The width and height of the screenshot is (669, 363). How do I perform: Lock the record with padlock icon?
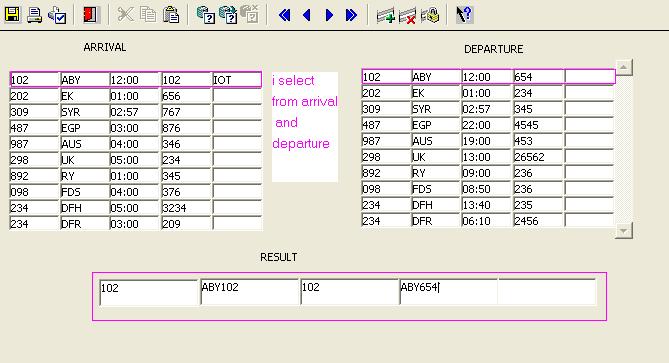coord(430,15)
